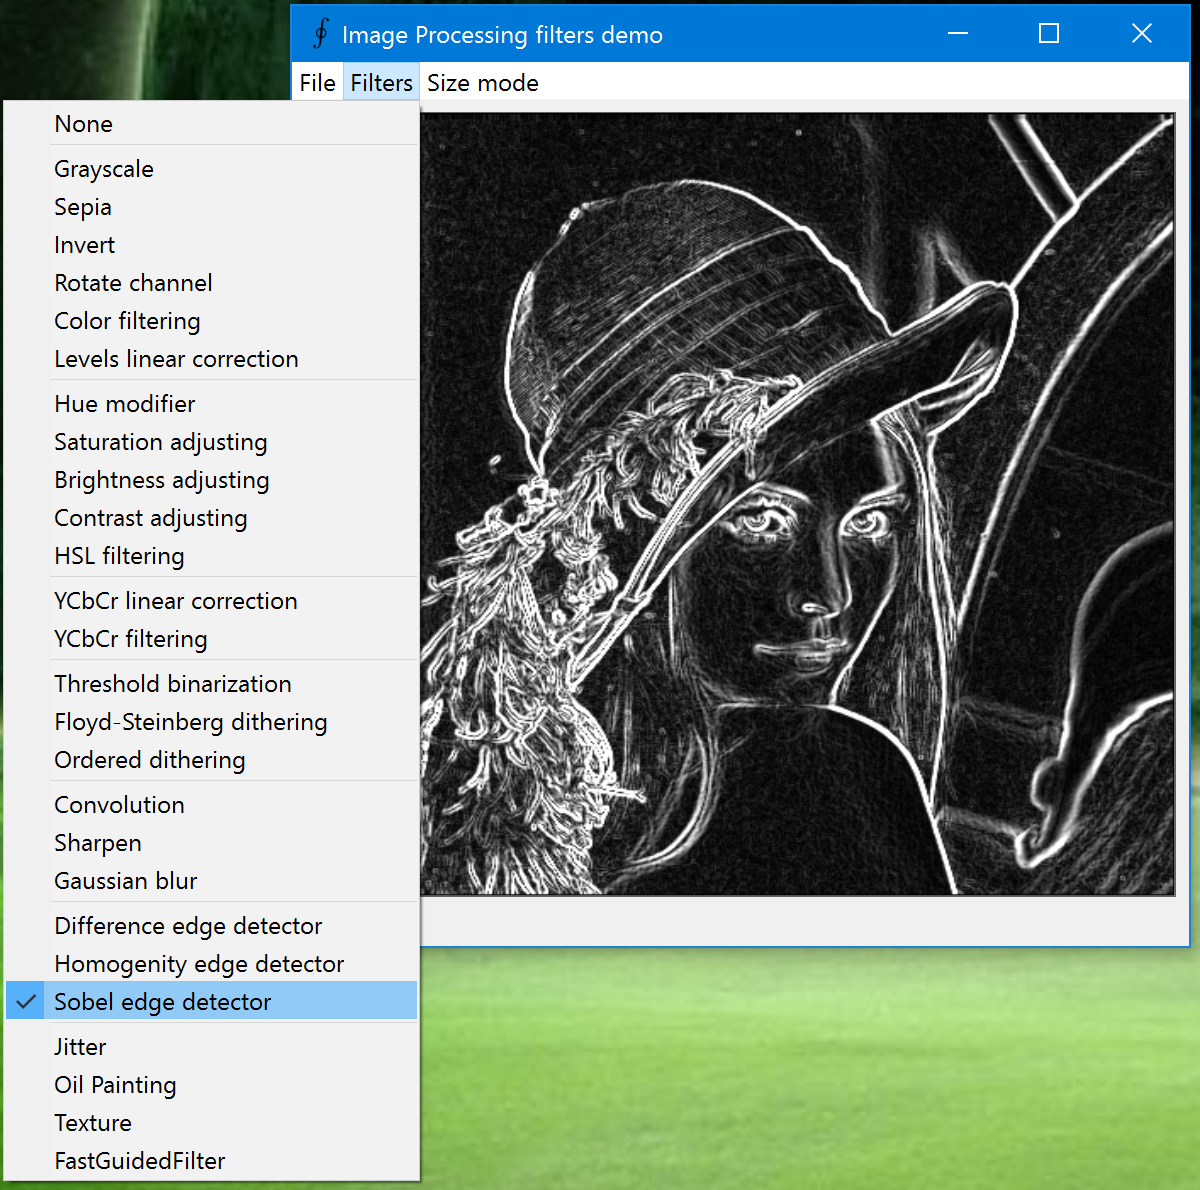Apply the Invert filter
This screenshot has height=1190, width=1200.
coord(84,244)
